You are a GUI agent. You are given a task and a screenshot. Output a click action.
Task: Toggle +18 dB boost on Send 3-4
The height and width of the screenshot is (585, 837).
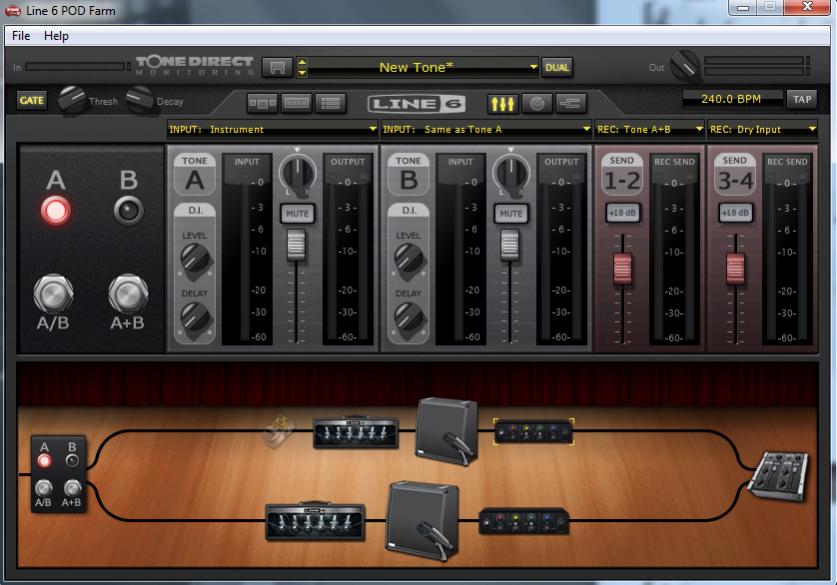pyautogui.click(x=735, y=212)
